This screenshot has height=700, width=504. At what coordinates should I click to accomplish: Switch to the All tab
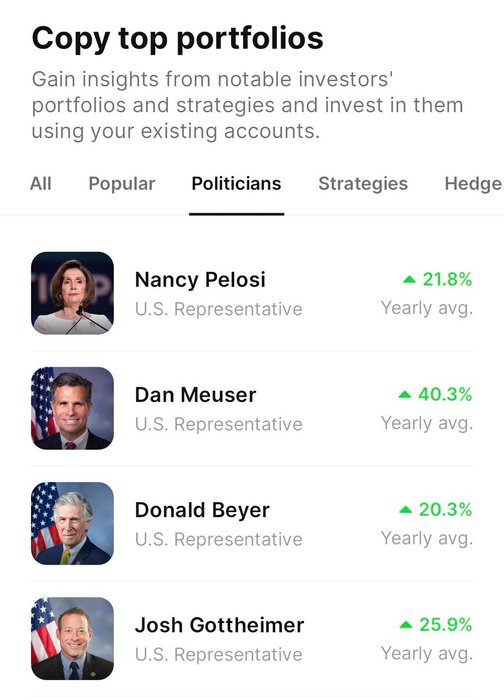point(41,183)
